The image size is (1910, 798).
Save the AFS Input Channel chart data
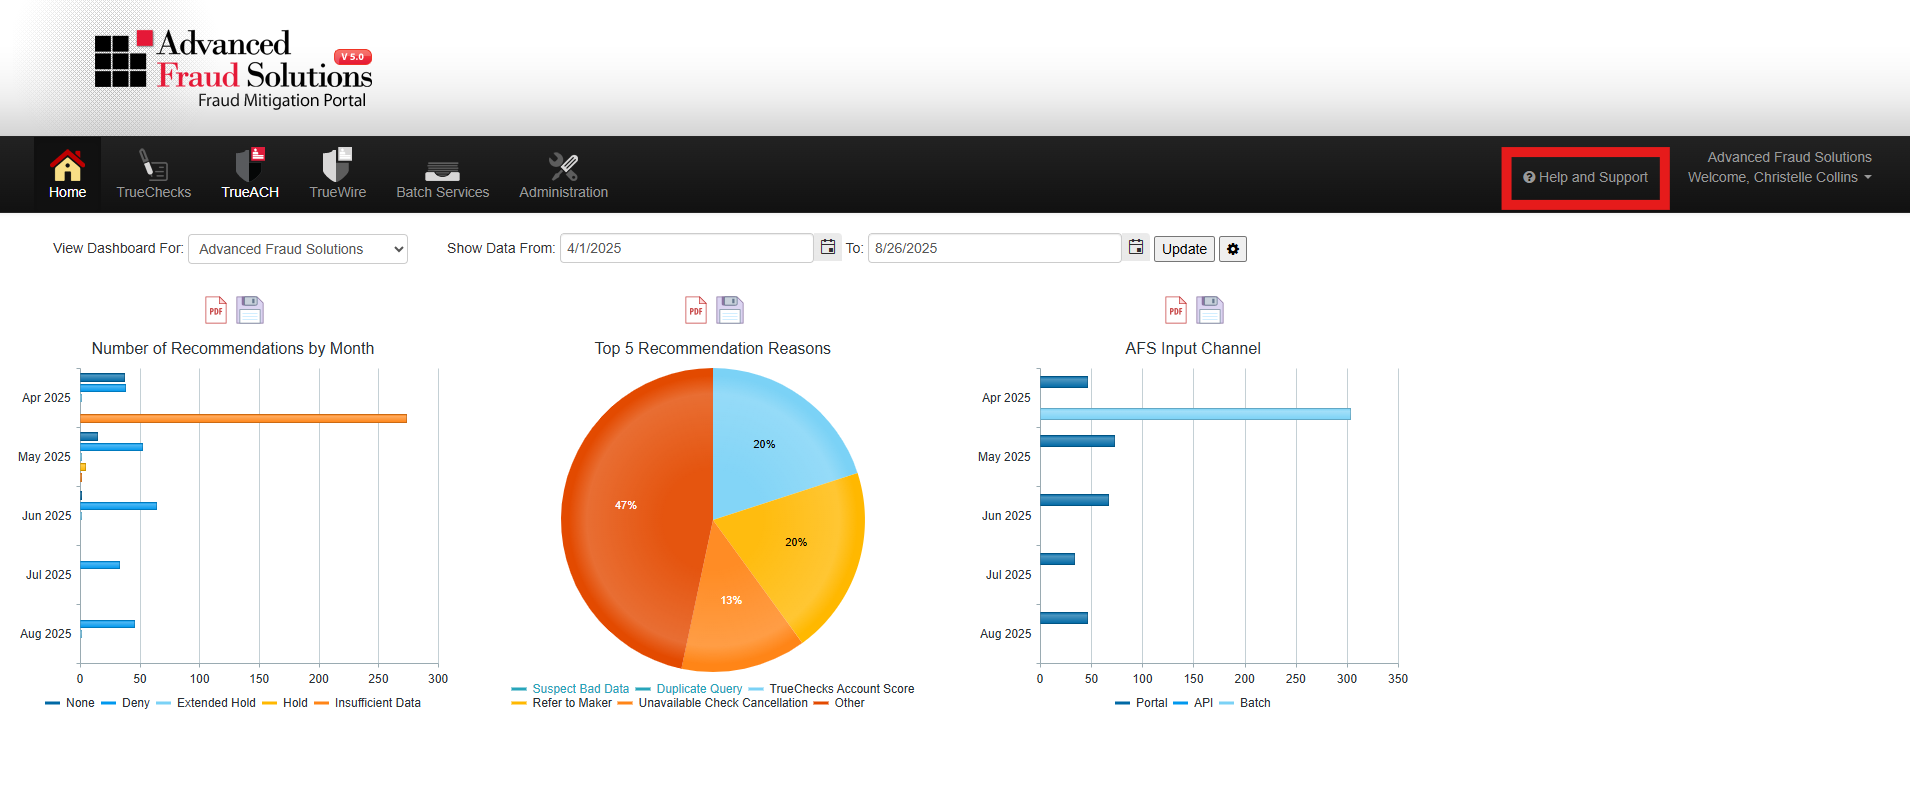pos(1210,310)
